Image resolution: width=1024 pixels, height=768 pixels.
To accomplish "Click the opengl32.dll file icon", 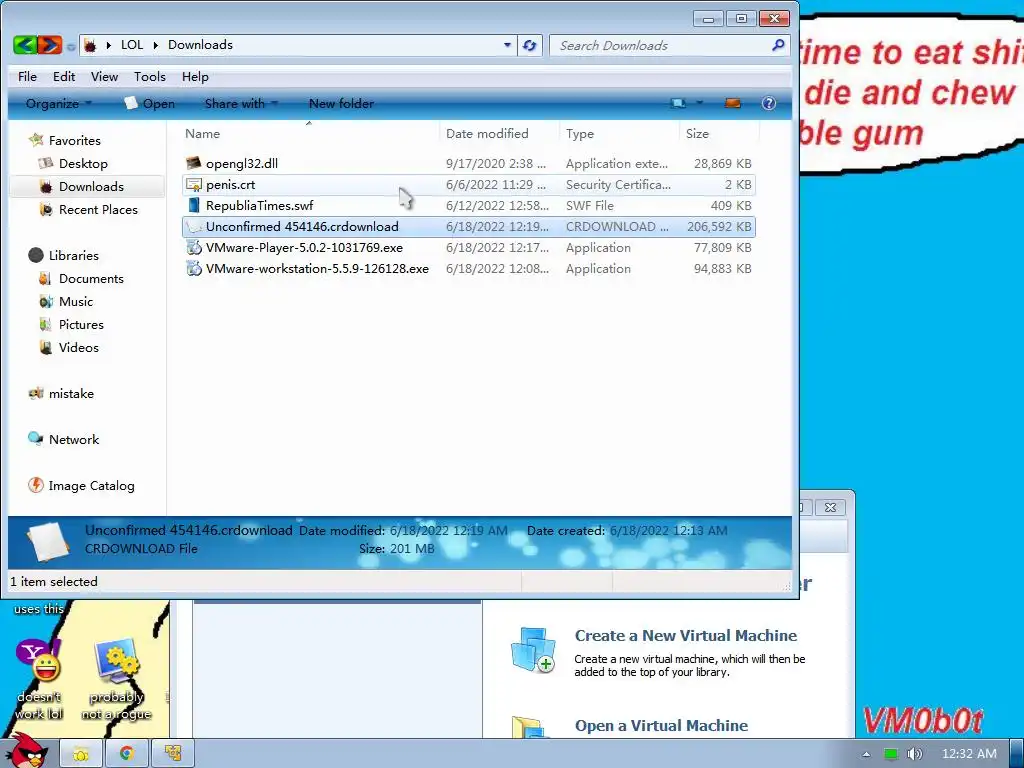I will [x=193, y=163].
